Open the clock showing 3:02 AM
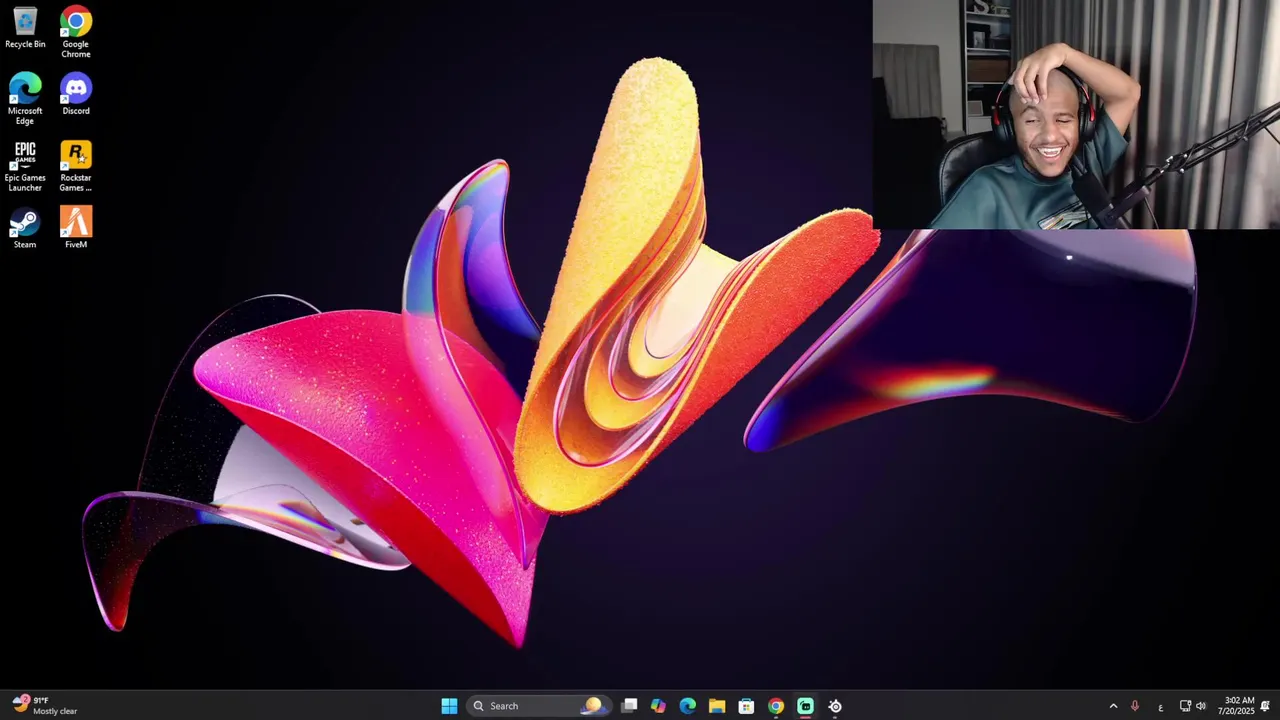Screen dimensions: 1280x720 tap(1235, 706)
